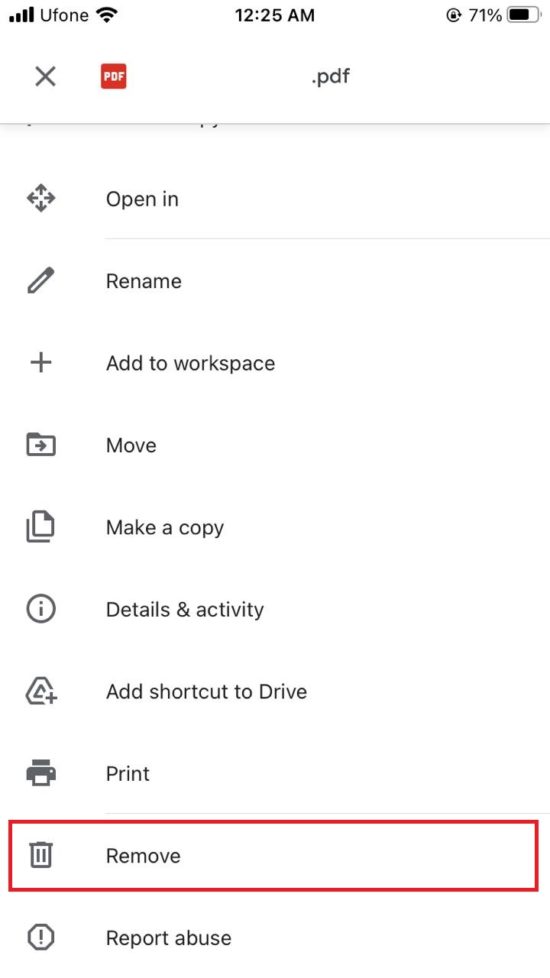Tap the Drive shortcut icon
Image resolution: width=550 pixels, height=978 pixels.
click(x=41, y=692)
